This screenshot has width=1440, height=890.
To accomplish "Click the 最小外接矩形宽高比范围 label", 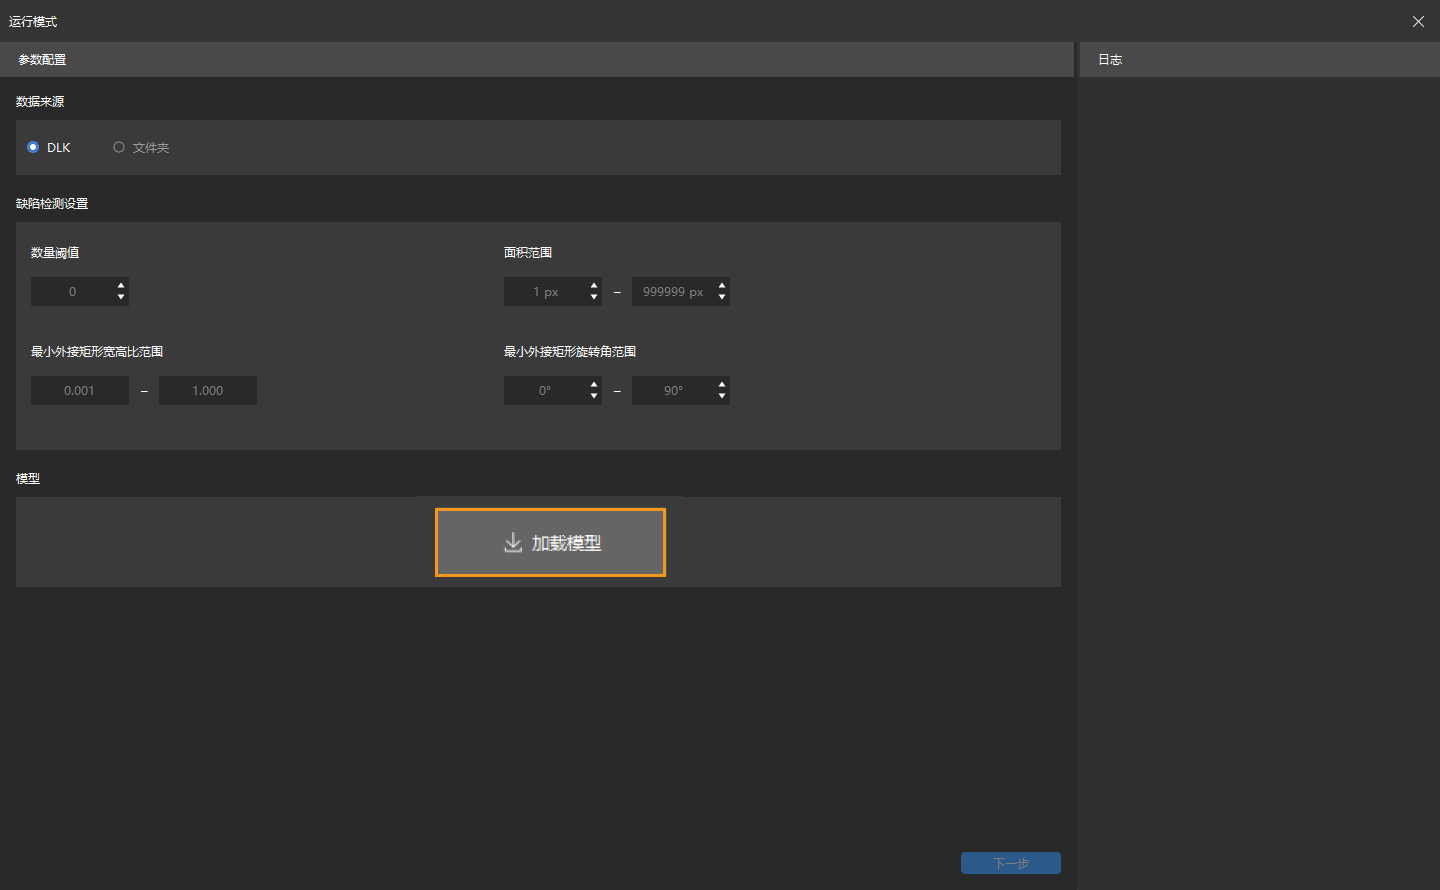I will 97,352.
